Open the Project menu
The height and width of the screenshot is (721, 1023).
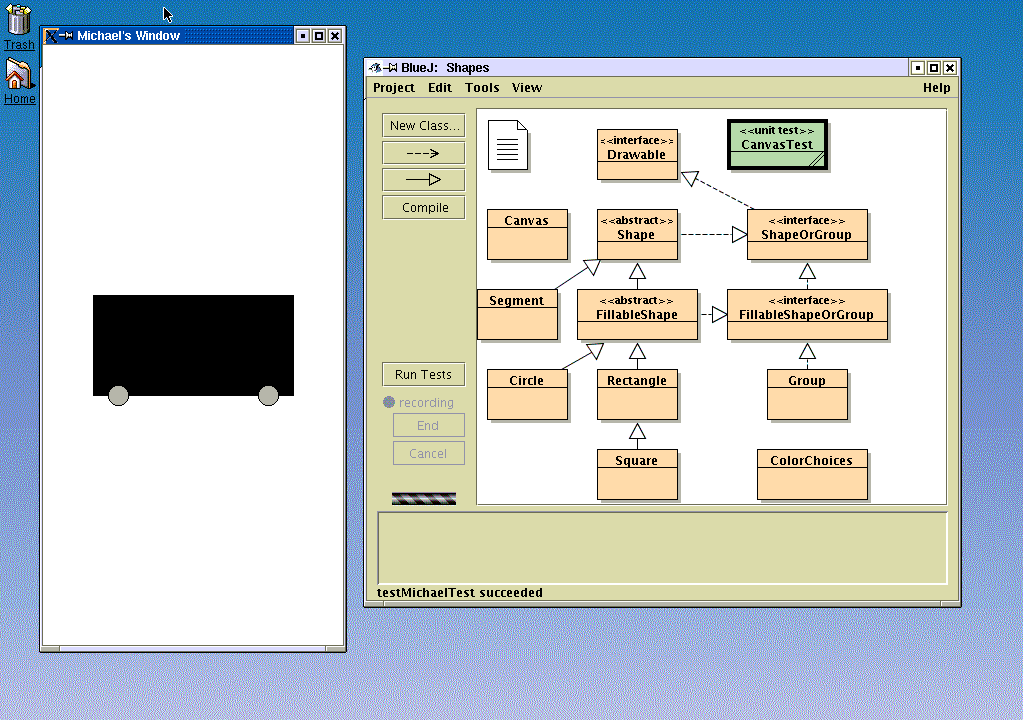click(393, 88)
